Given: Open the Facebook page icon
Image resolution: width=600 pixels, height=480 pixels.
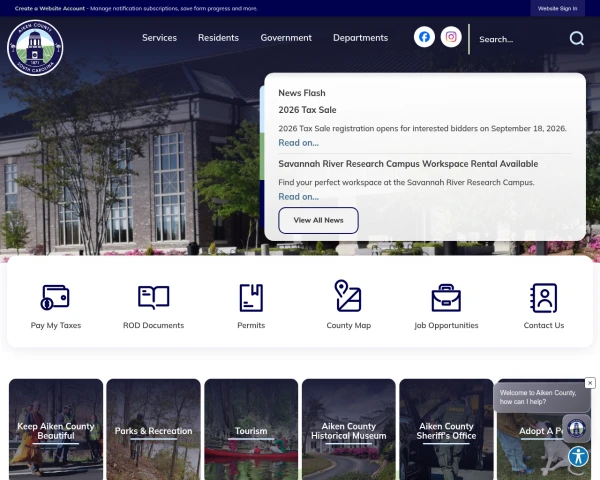Looking at the screenshot, I should (424, 37).
